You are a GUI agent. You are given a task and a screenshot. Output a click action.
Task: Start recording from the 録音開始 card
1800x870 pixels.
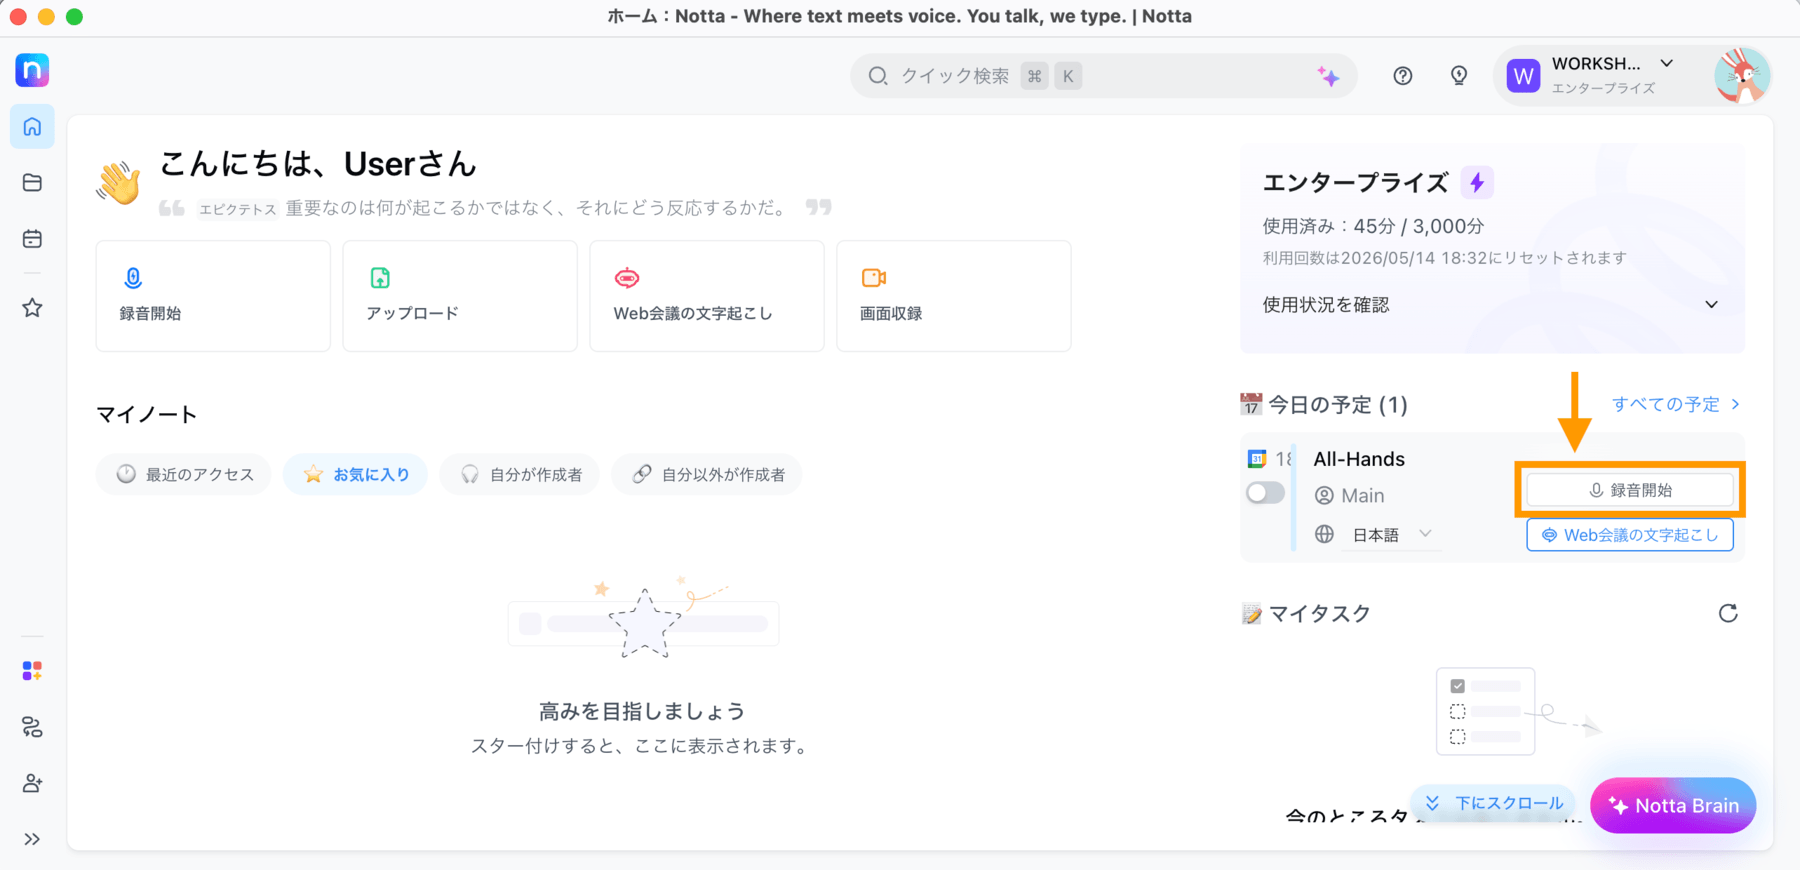click(x=213, y=296)
